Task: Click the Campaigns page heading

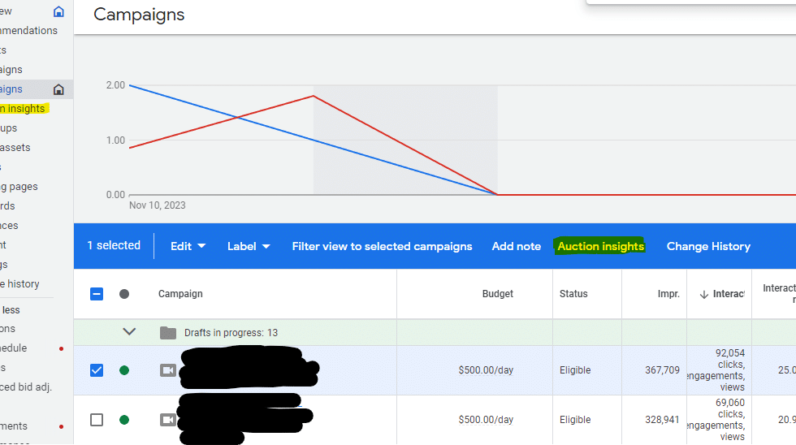Action: point(139,15)
